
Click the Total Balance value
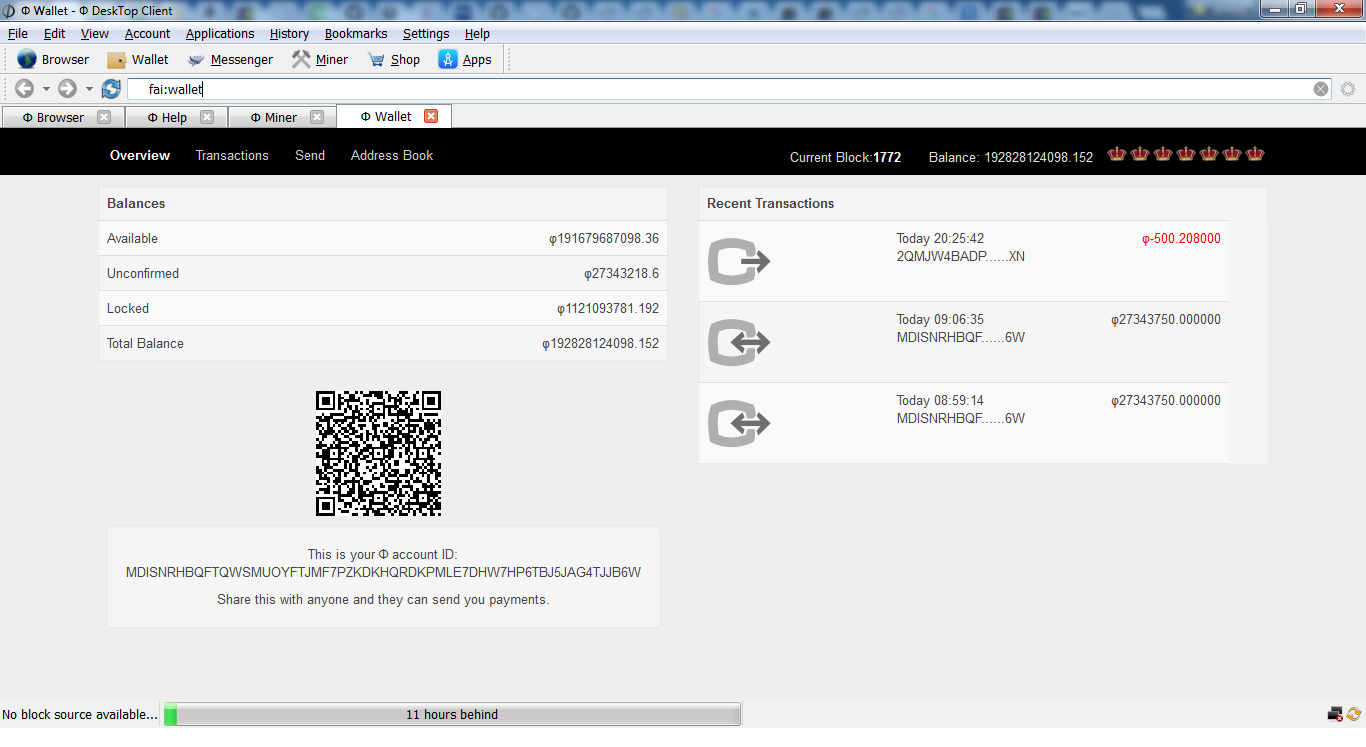click(601, 344)
